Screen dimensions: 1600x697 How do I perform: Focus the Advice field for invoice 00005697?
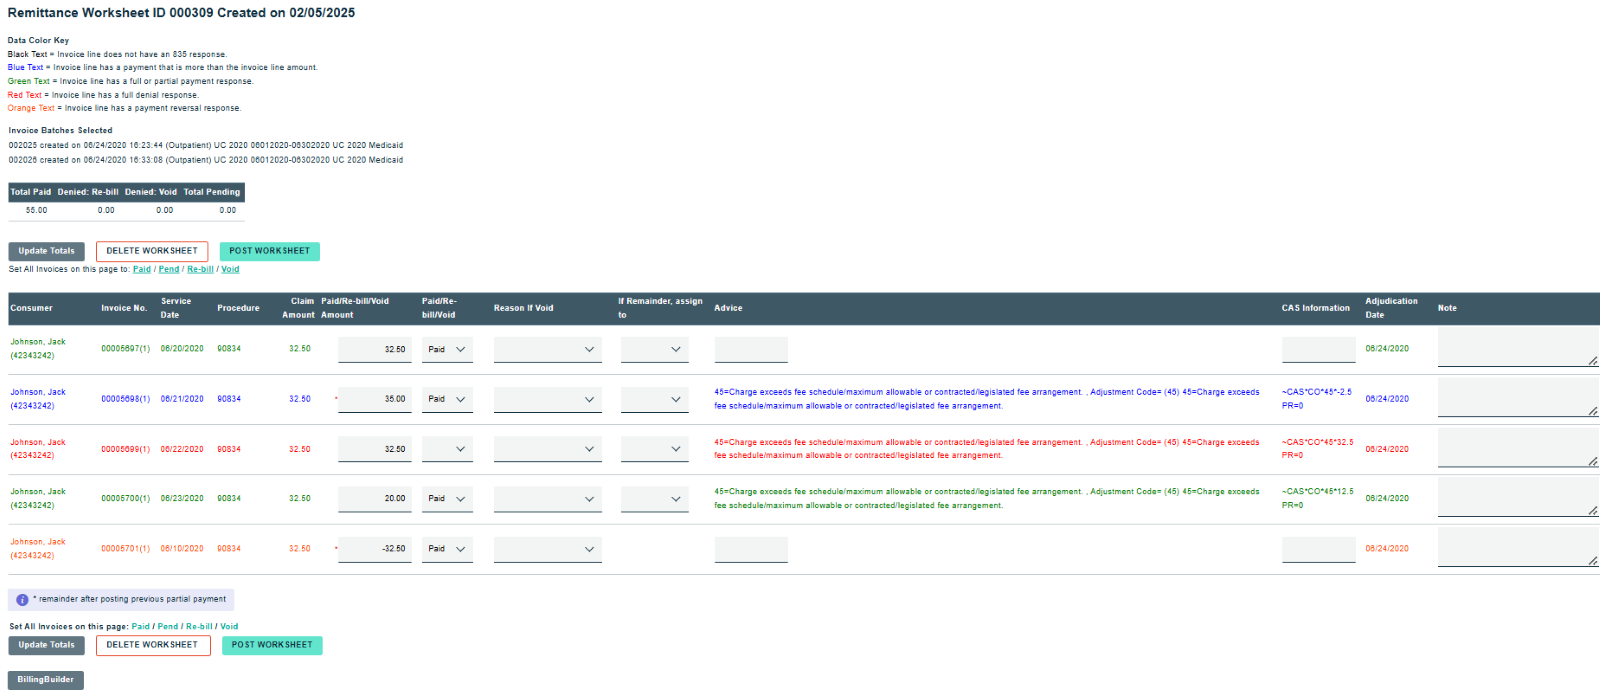[x=751, y=350]
